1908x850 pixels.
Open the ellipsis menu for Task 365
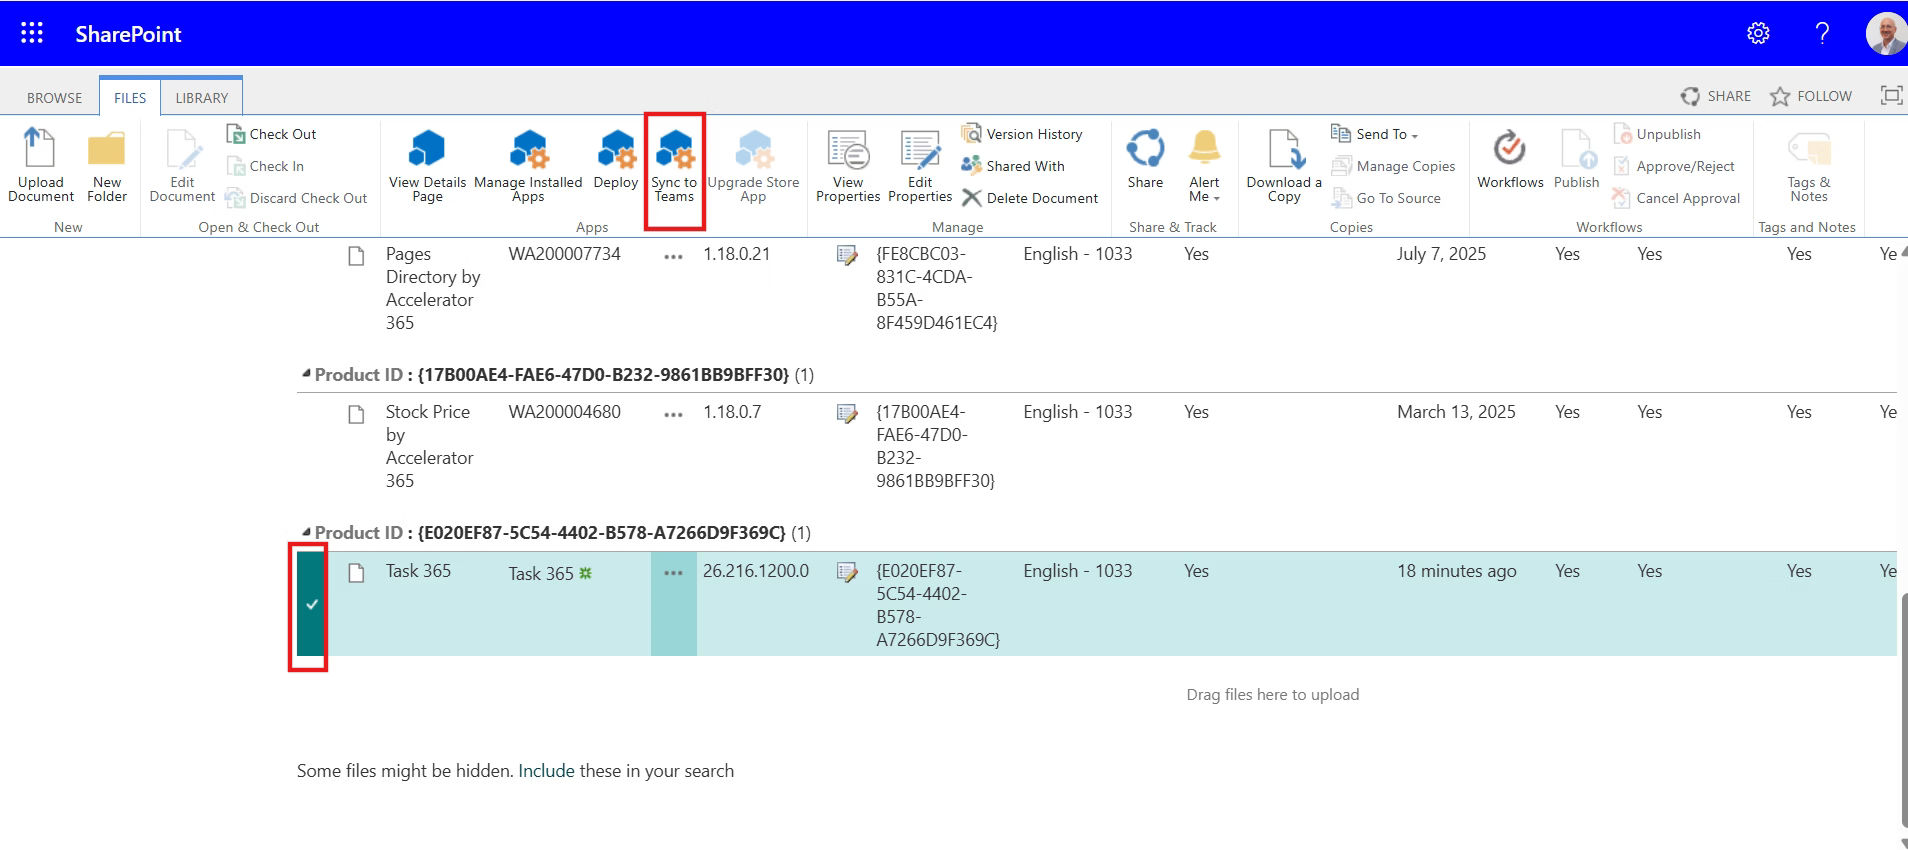coord(673,573)
